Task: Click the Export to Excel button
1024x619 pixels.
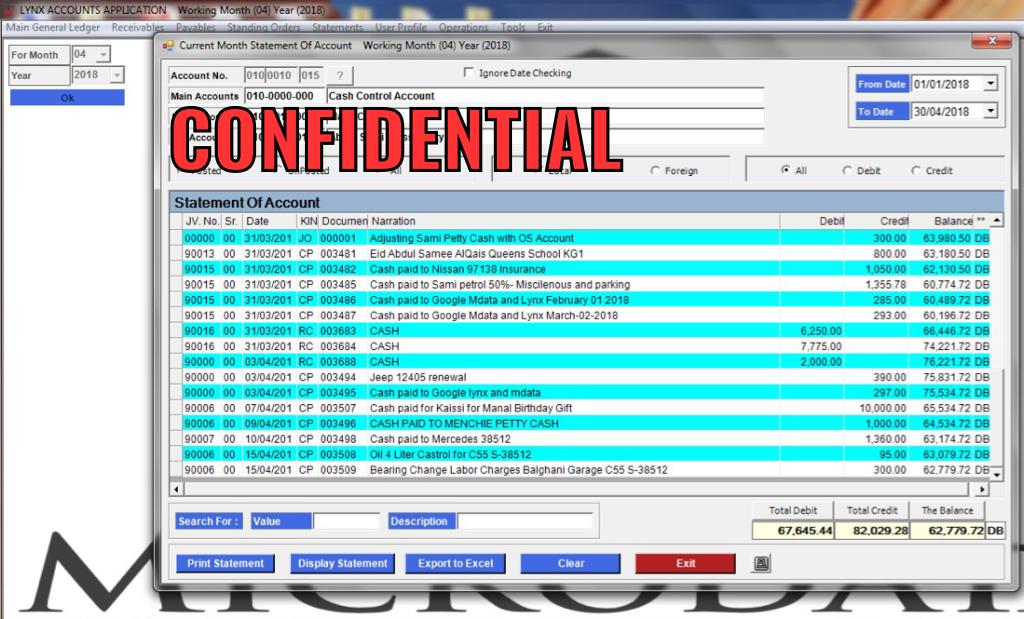Action: [x=455, y=563]
